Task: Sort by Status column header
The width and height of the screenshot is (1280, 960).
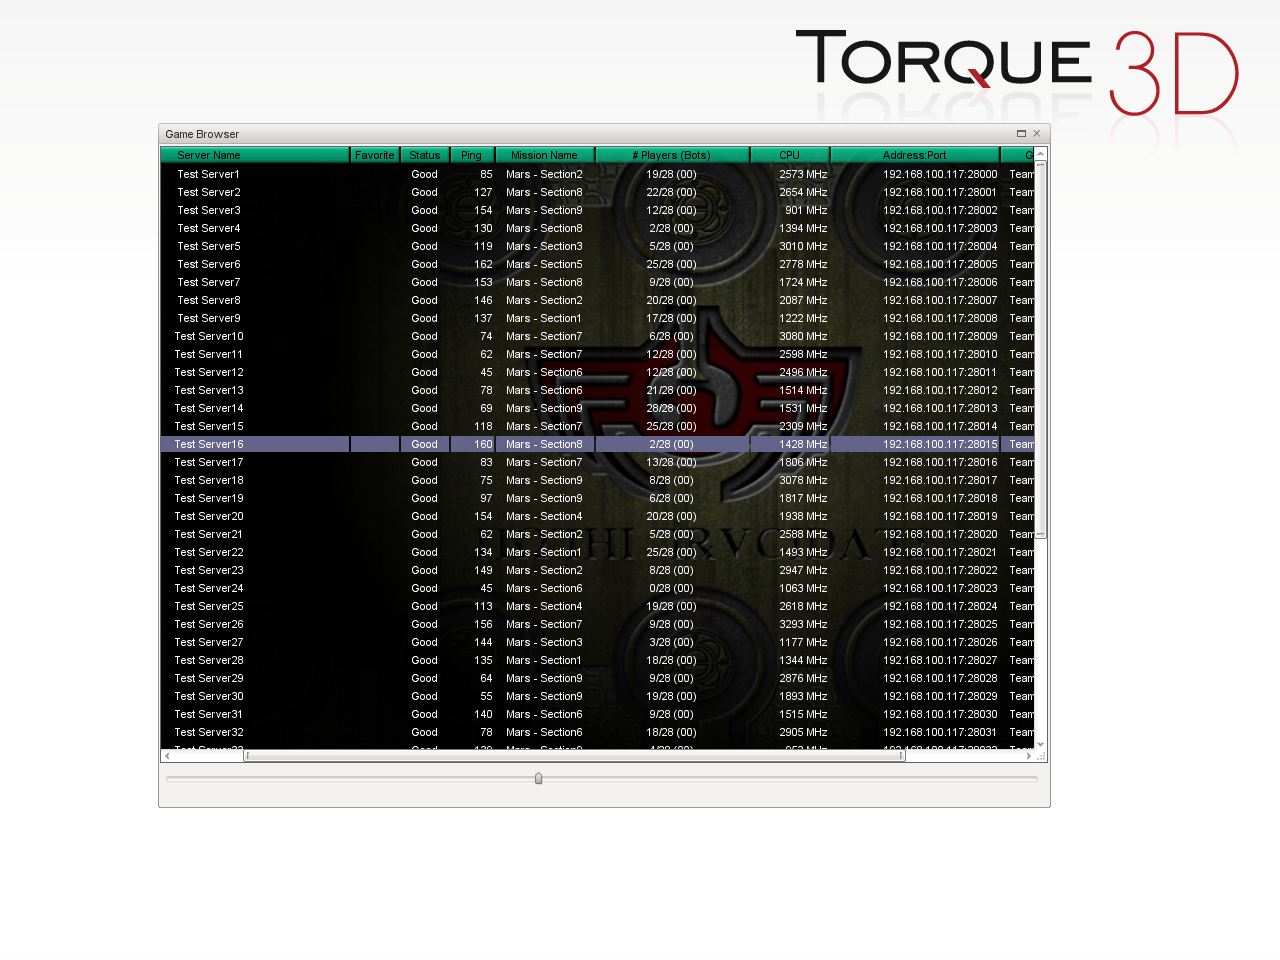Action: pos(424,155)
